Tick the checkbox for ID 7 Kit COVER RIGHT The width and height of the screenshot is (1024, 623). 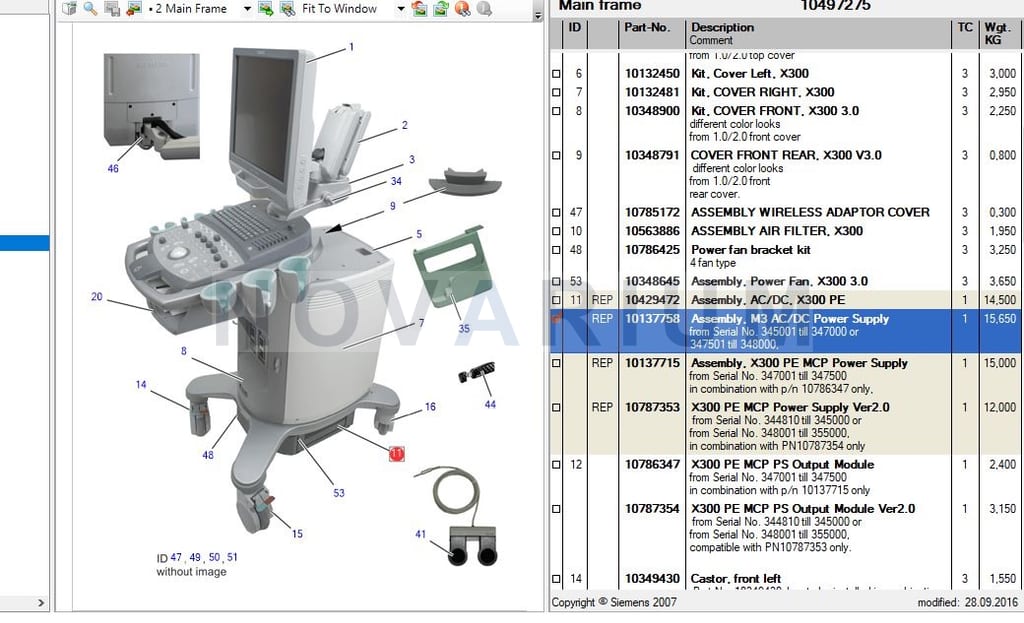coord(556,93)
